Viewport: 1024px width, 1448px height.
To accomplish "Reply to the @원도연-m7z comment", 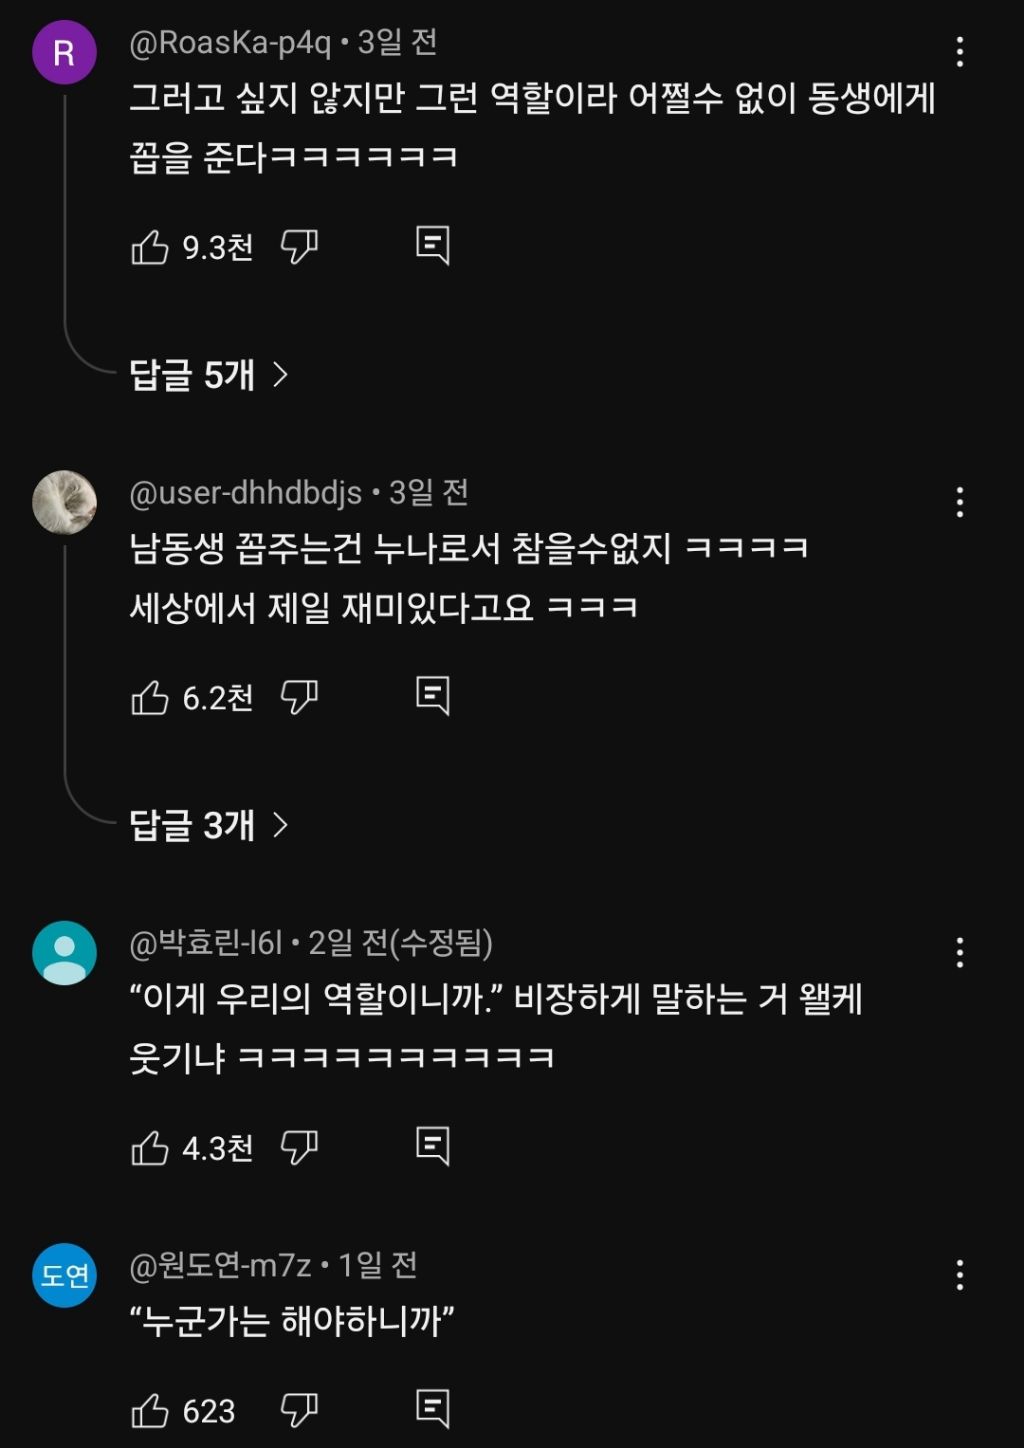I will tap(433, 1409).
